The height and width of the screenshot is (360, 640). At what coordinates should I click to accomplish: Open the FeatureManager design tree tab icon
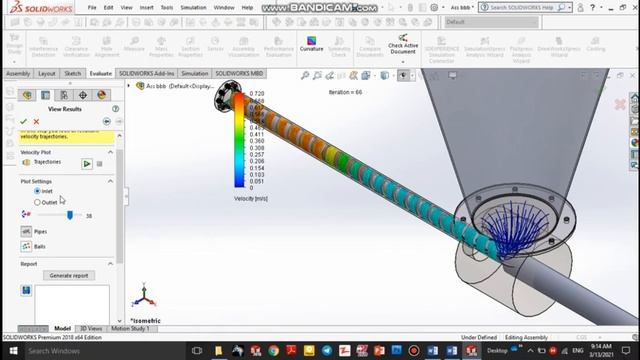click(x=27, y=95)
